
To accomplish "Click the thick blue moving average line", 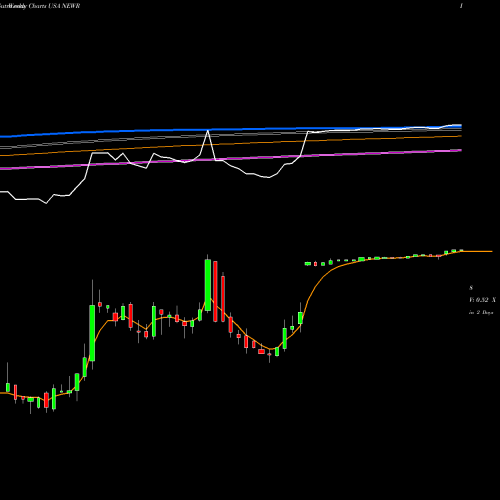I will tap(230, 129).
